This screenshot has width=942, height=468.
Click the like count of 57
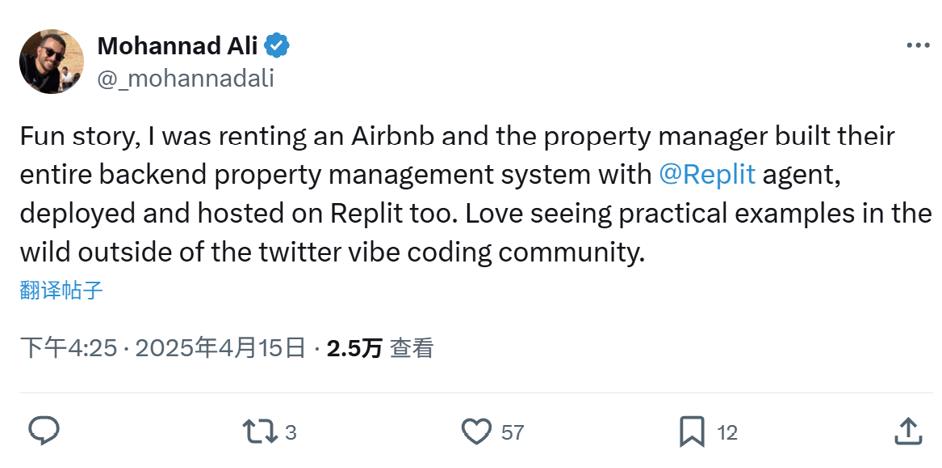512,432
